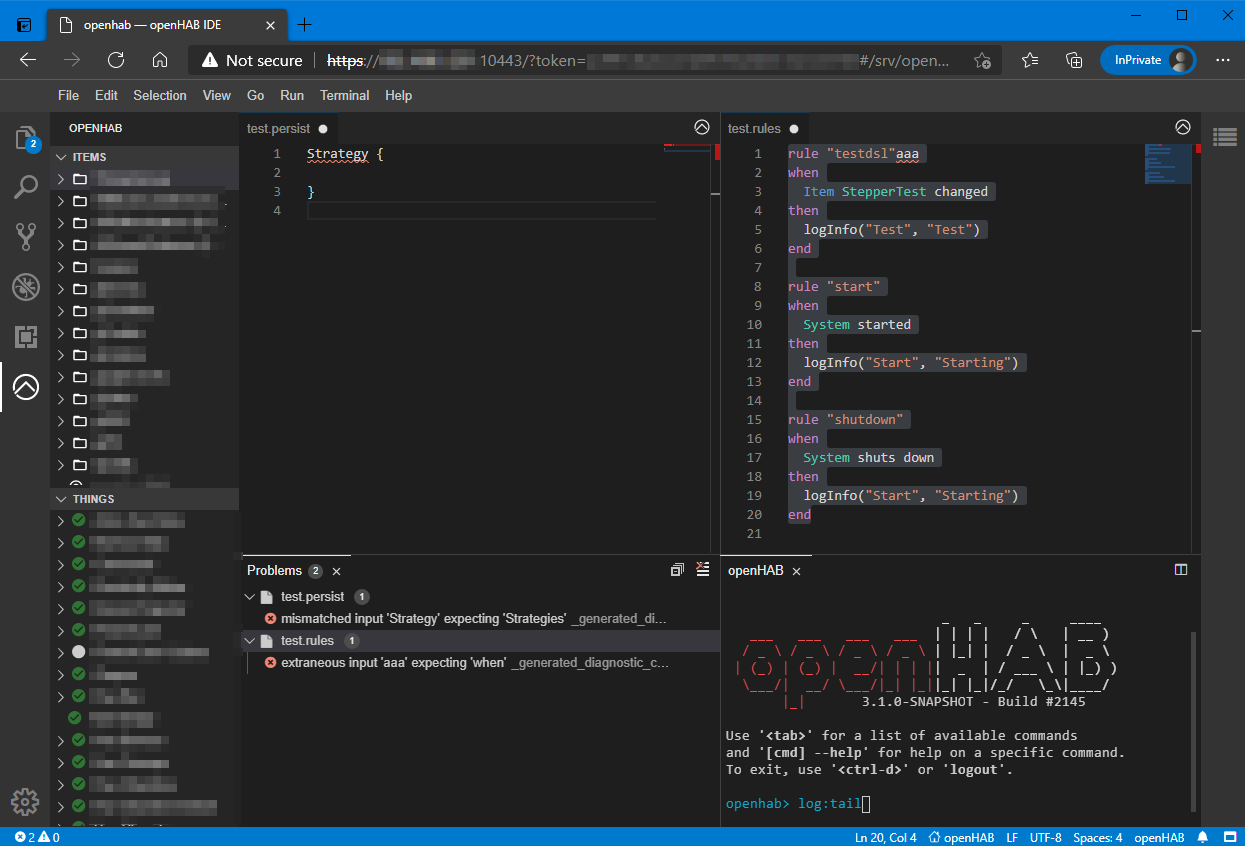Viewport: 1245px width, 846px height.
Task: Open the Search panel icon
Action: [x=25, y=187]
